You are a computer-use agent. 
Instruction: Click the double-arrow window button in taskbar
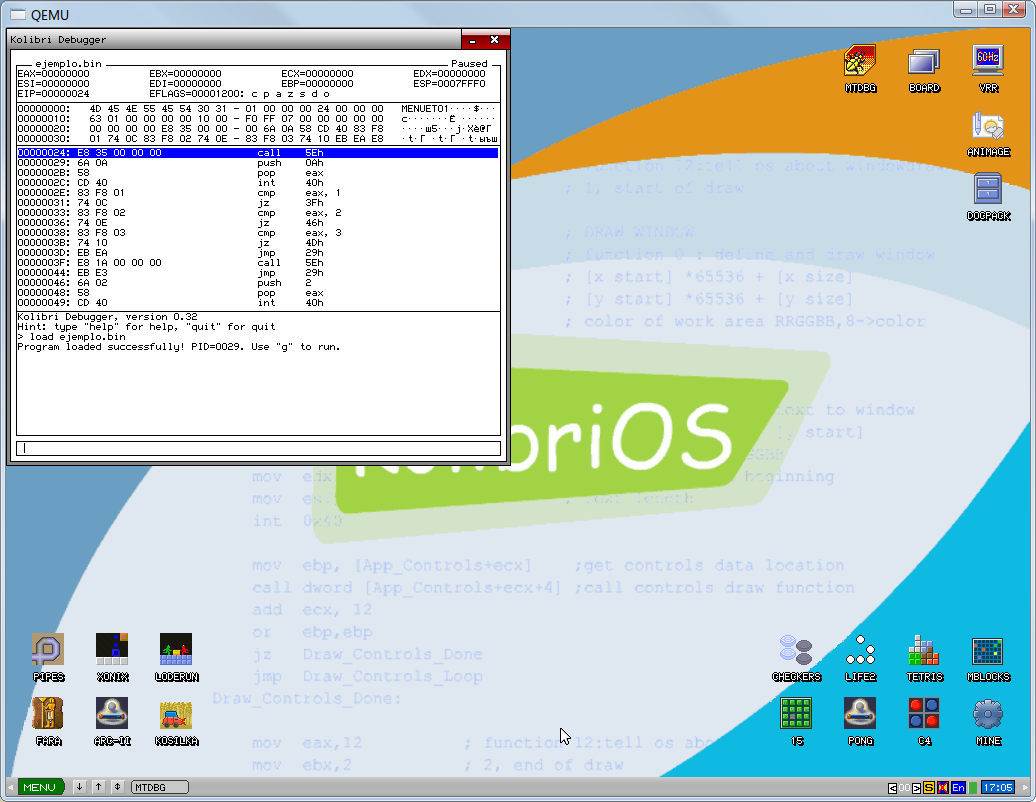(x=117, y=787)
